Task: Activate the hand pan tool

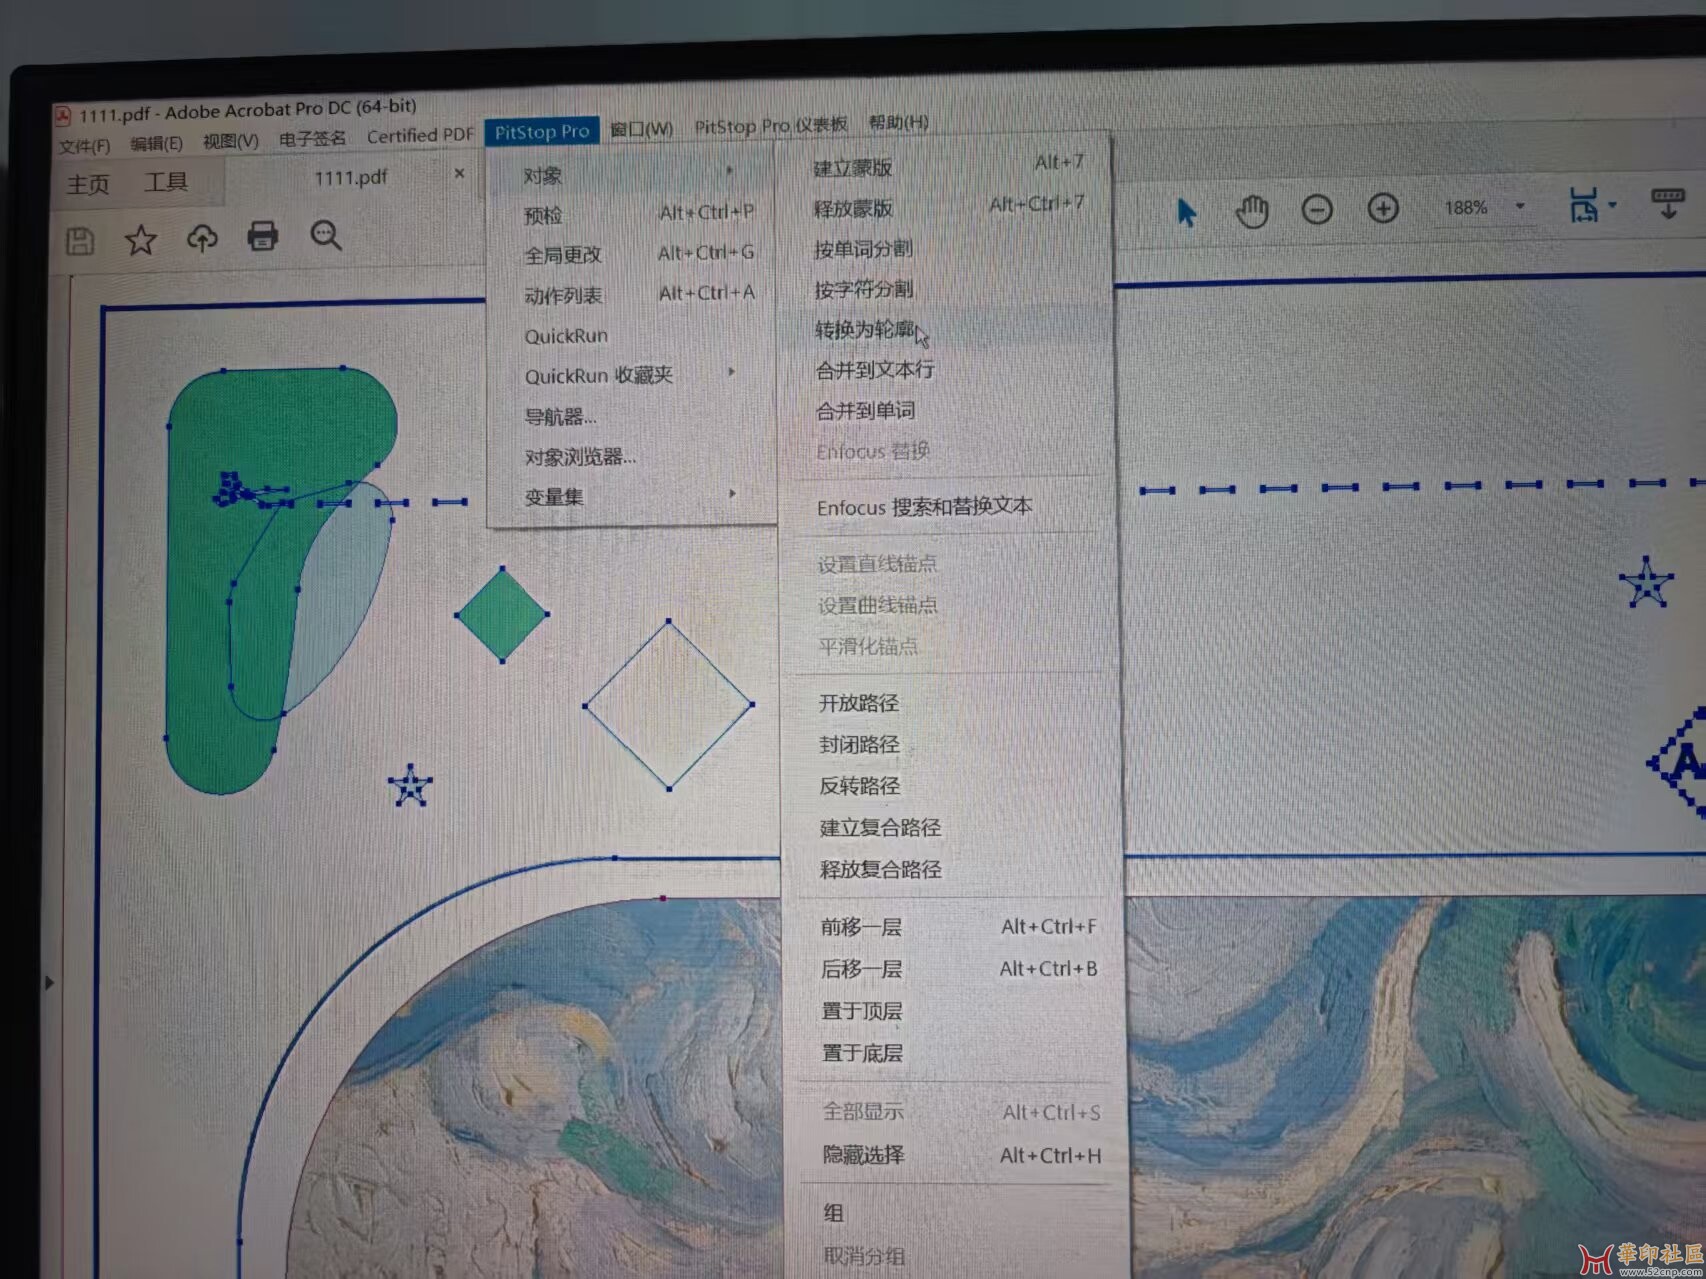Action: (1251, 211)
